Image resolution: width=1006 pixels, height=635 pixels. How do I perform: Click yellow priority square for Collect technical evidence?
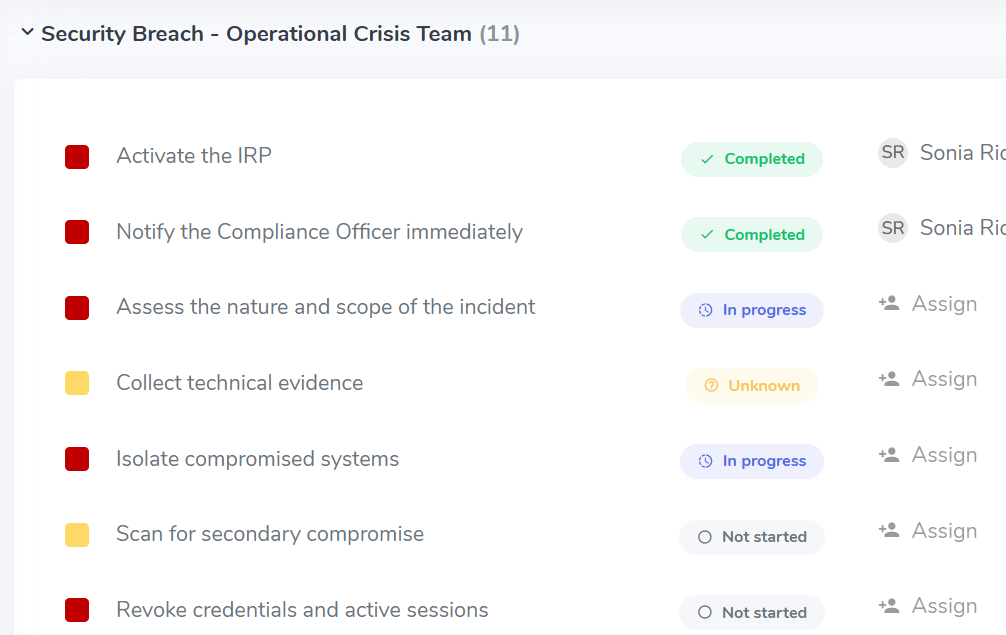click(x=77, y=383)
